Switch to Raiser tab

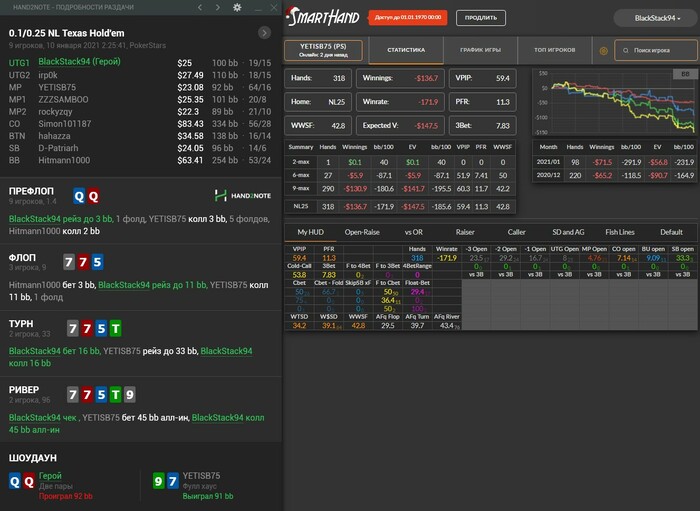pos(465,232)
